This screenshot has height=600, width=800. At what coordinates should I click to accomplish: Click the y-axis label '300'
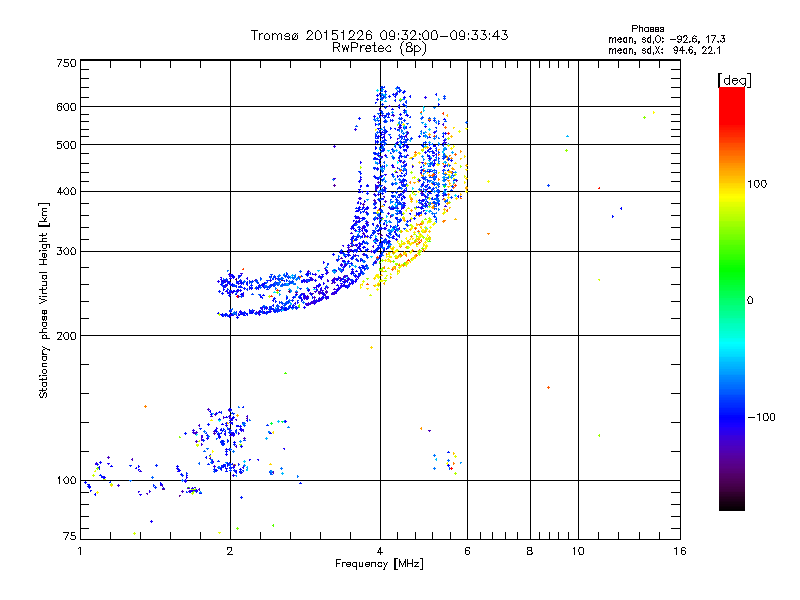click(66, 252)
